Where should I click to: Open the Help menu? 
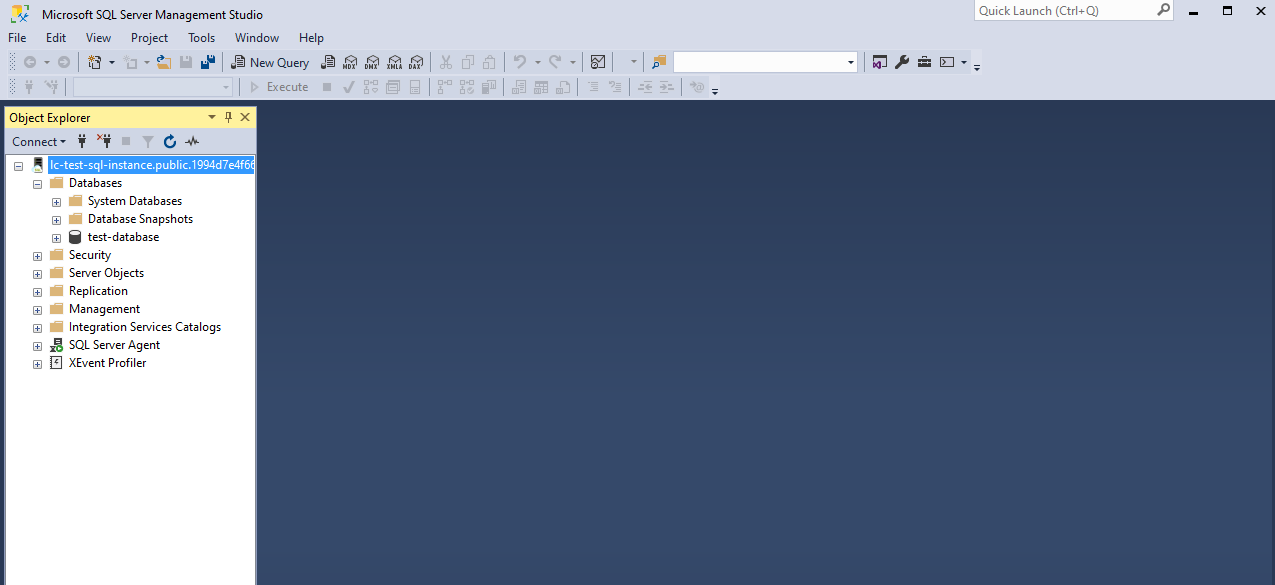pos(311,38)
